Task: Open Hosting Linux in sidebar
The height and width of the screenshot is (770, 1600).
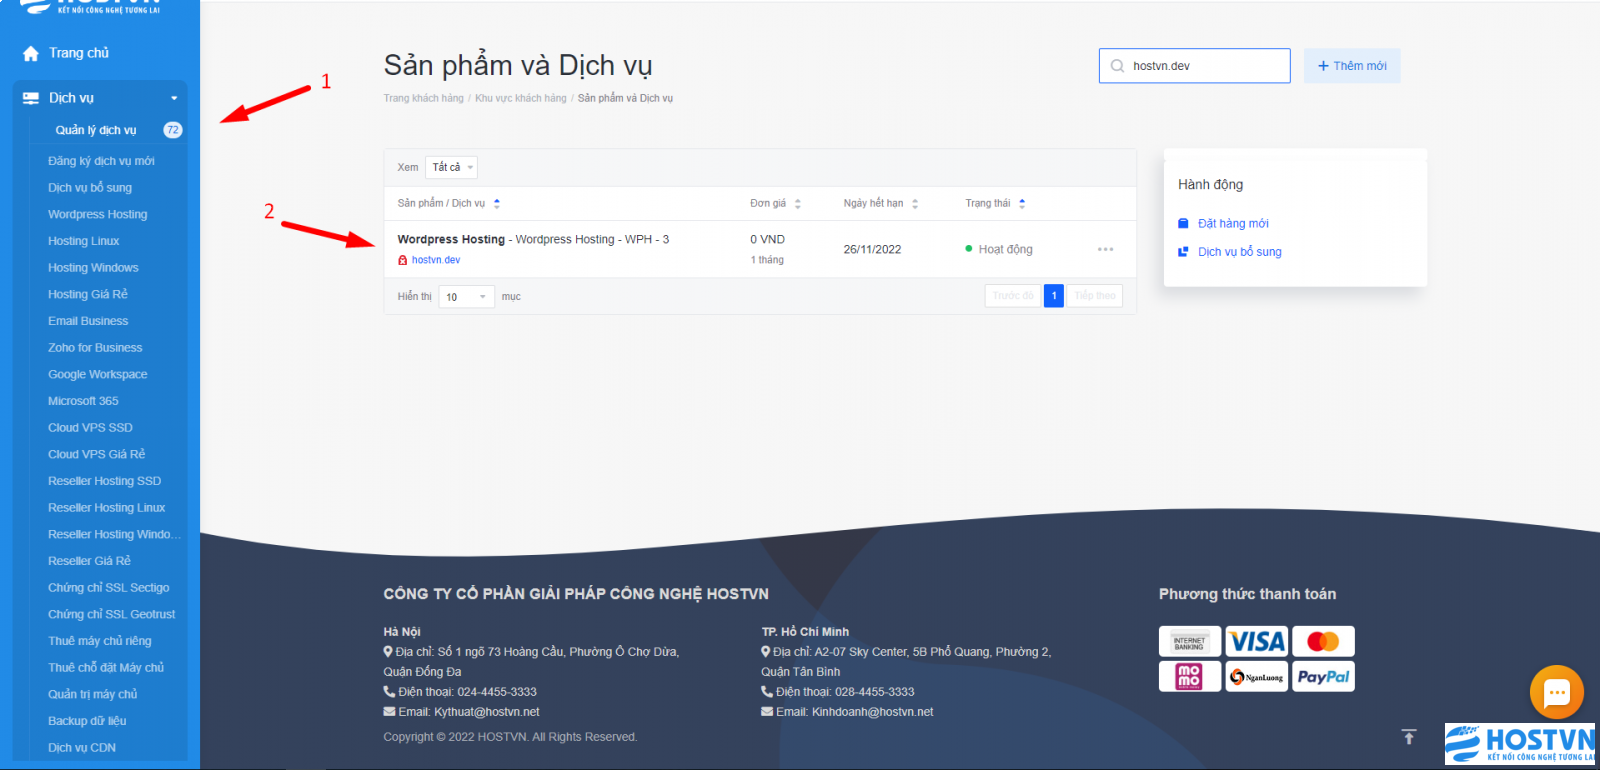Action: tap(84, 241)
